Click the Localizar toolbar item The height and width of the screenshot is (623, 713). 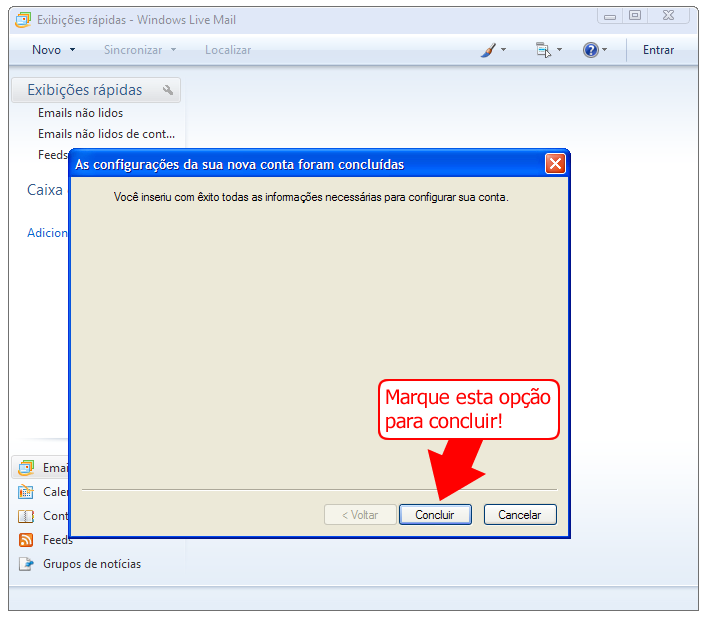pos(228,50)
